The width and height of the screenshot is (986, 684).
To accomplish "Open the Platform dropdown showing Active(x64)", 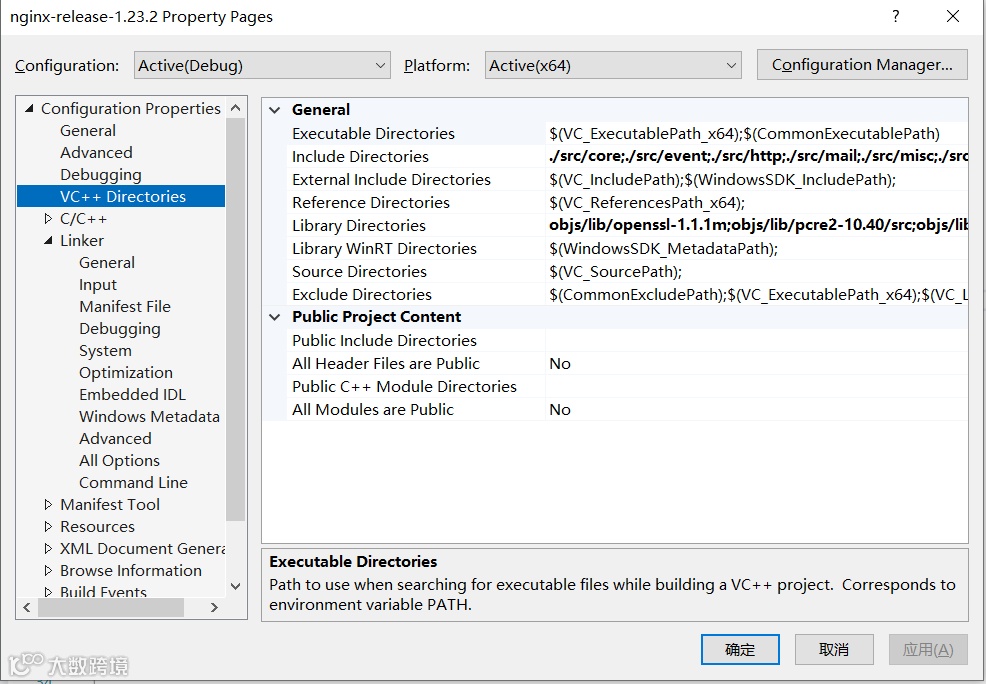I will 613,65.
